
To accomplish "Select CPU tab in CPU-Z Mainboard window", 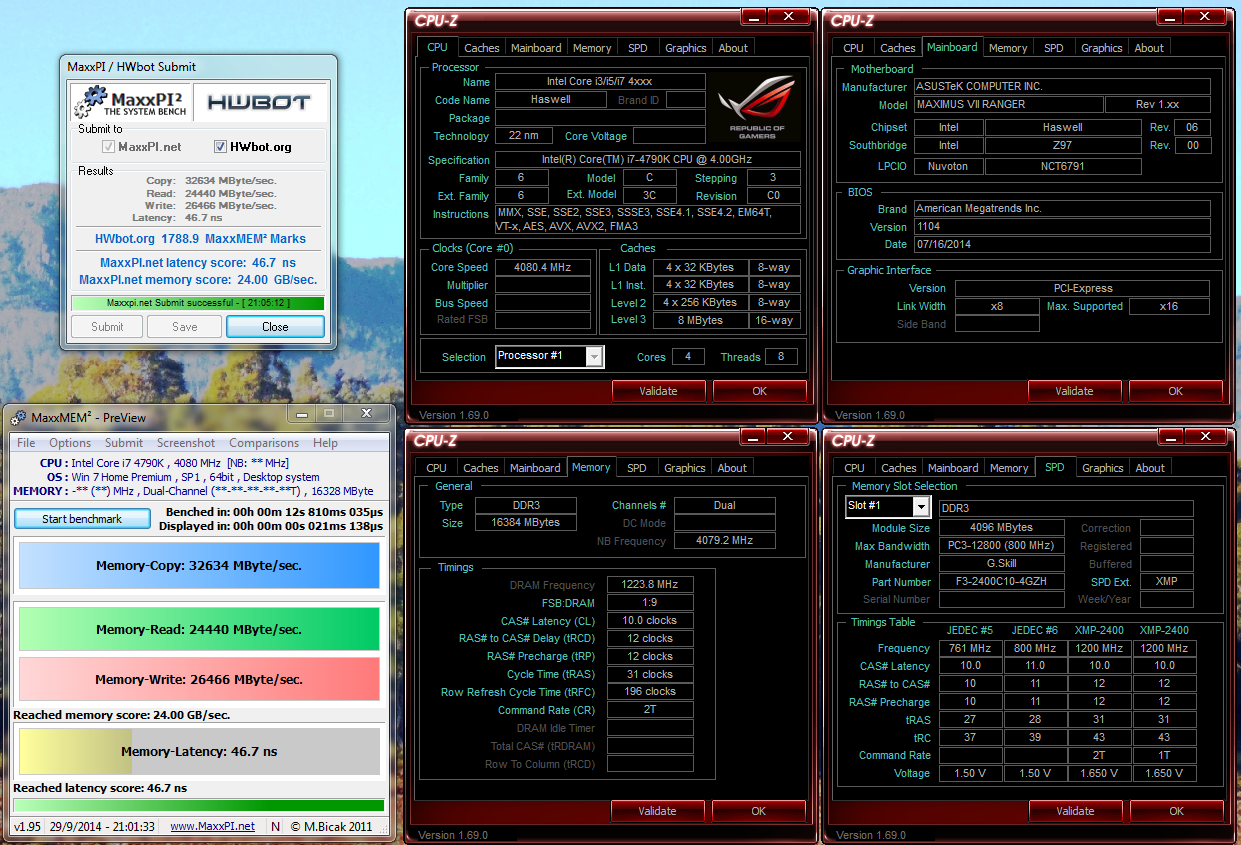I will (854, 48).
